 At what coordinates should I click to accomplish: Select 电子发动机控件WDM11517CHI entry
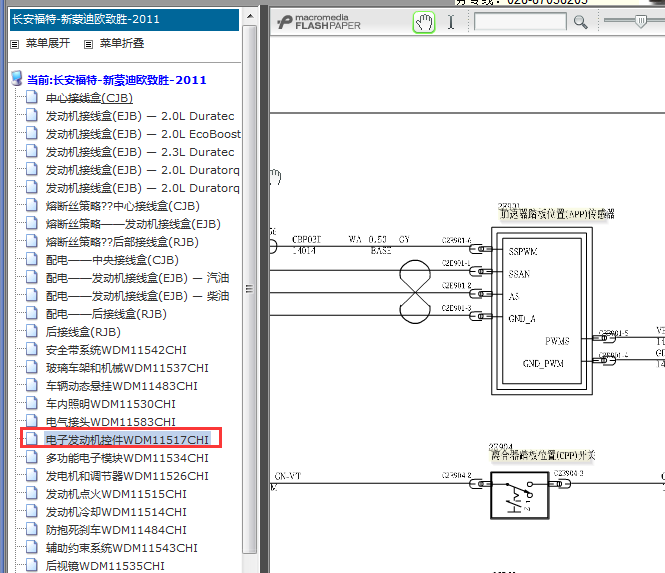pyautogui.click(x=127, y=440)
